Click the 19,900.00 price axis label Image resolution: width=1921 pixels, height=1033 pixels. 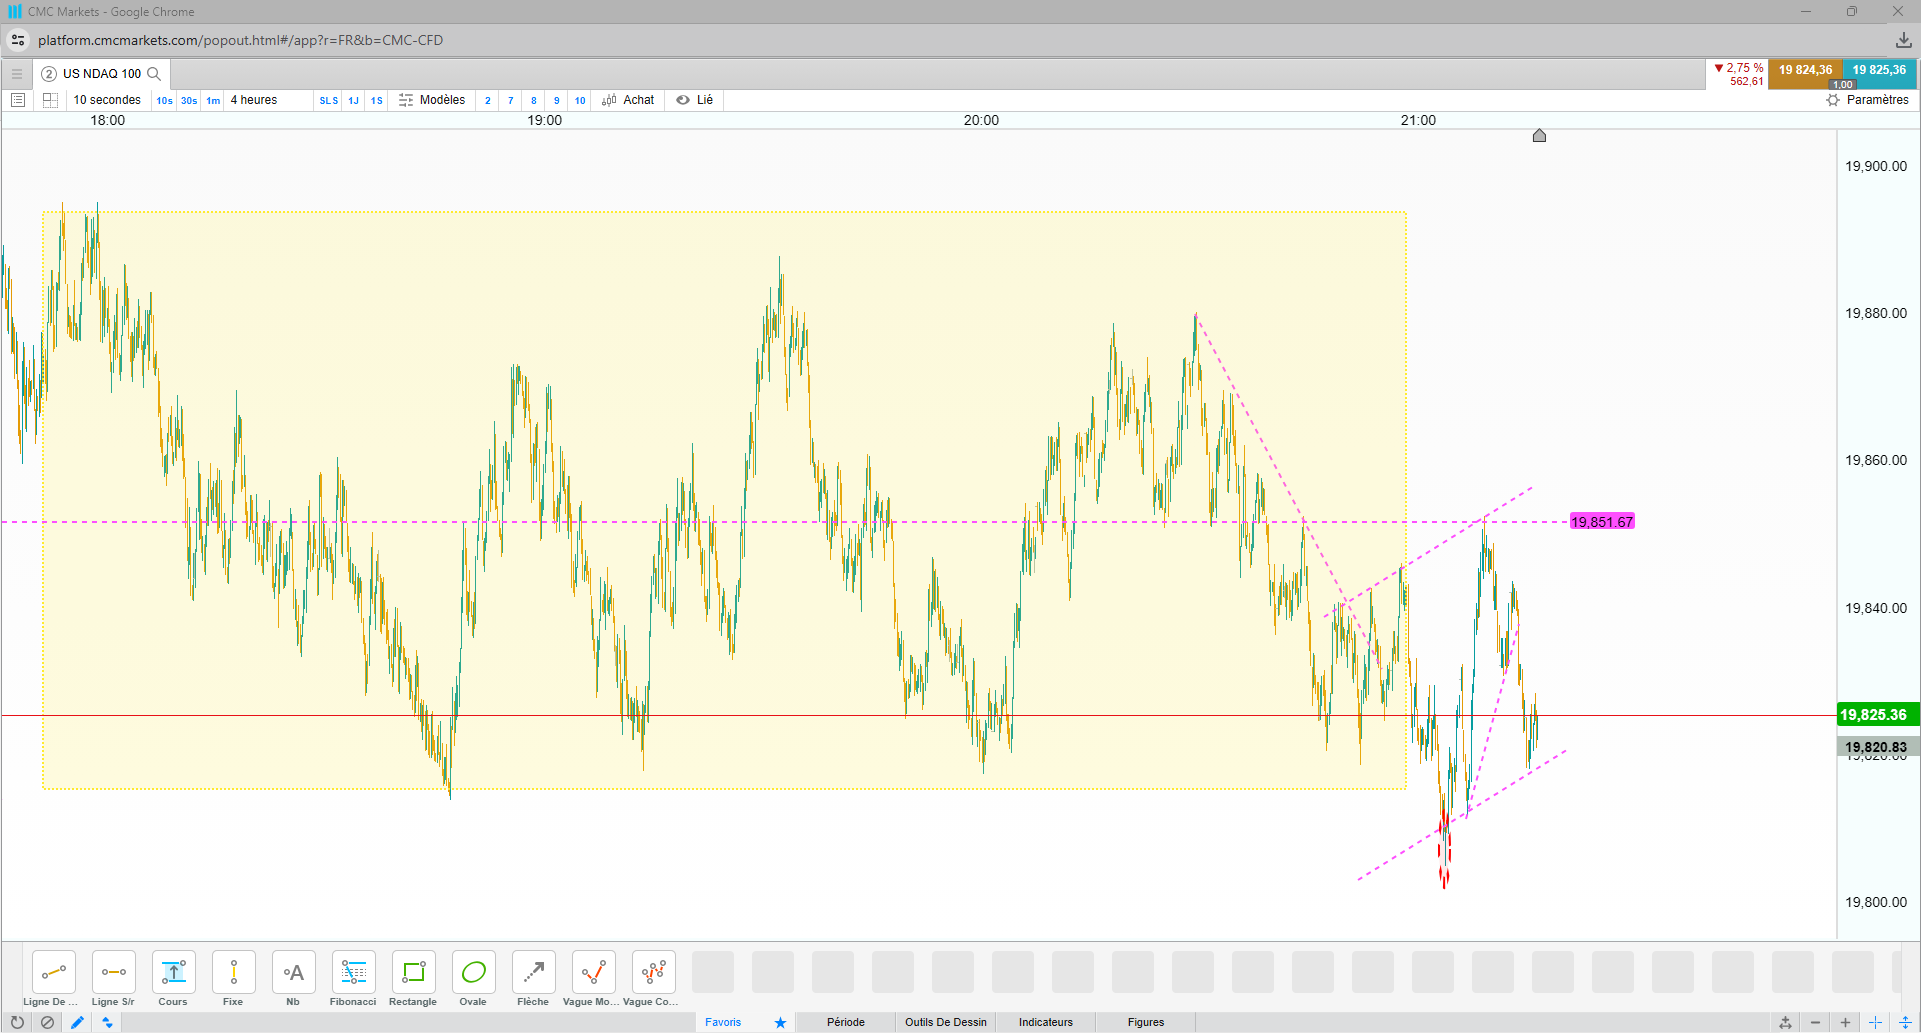[x=1876, y=166]
